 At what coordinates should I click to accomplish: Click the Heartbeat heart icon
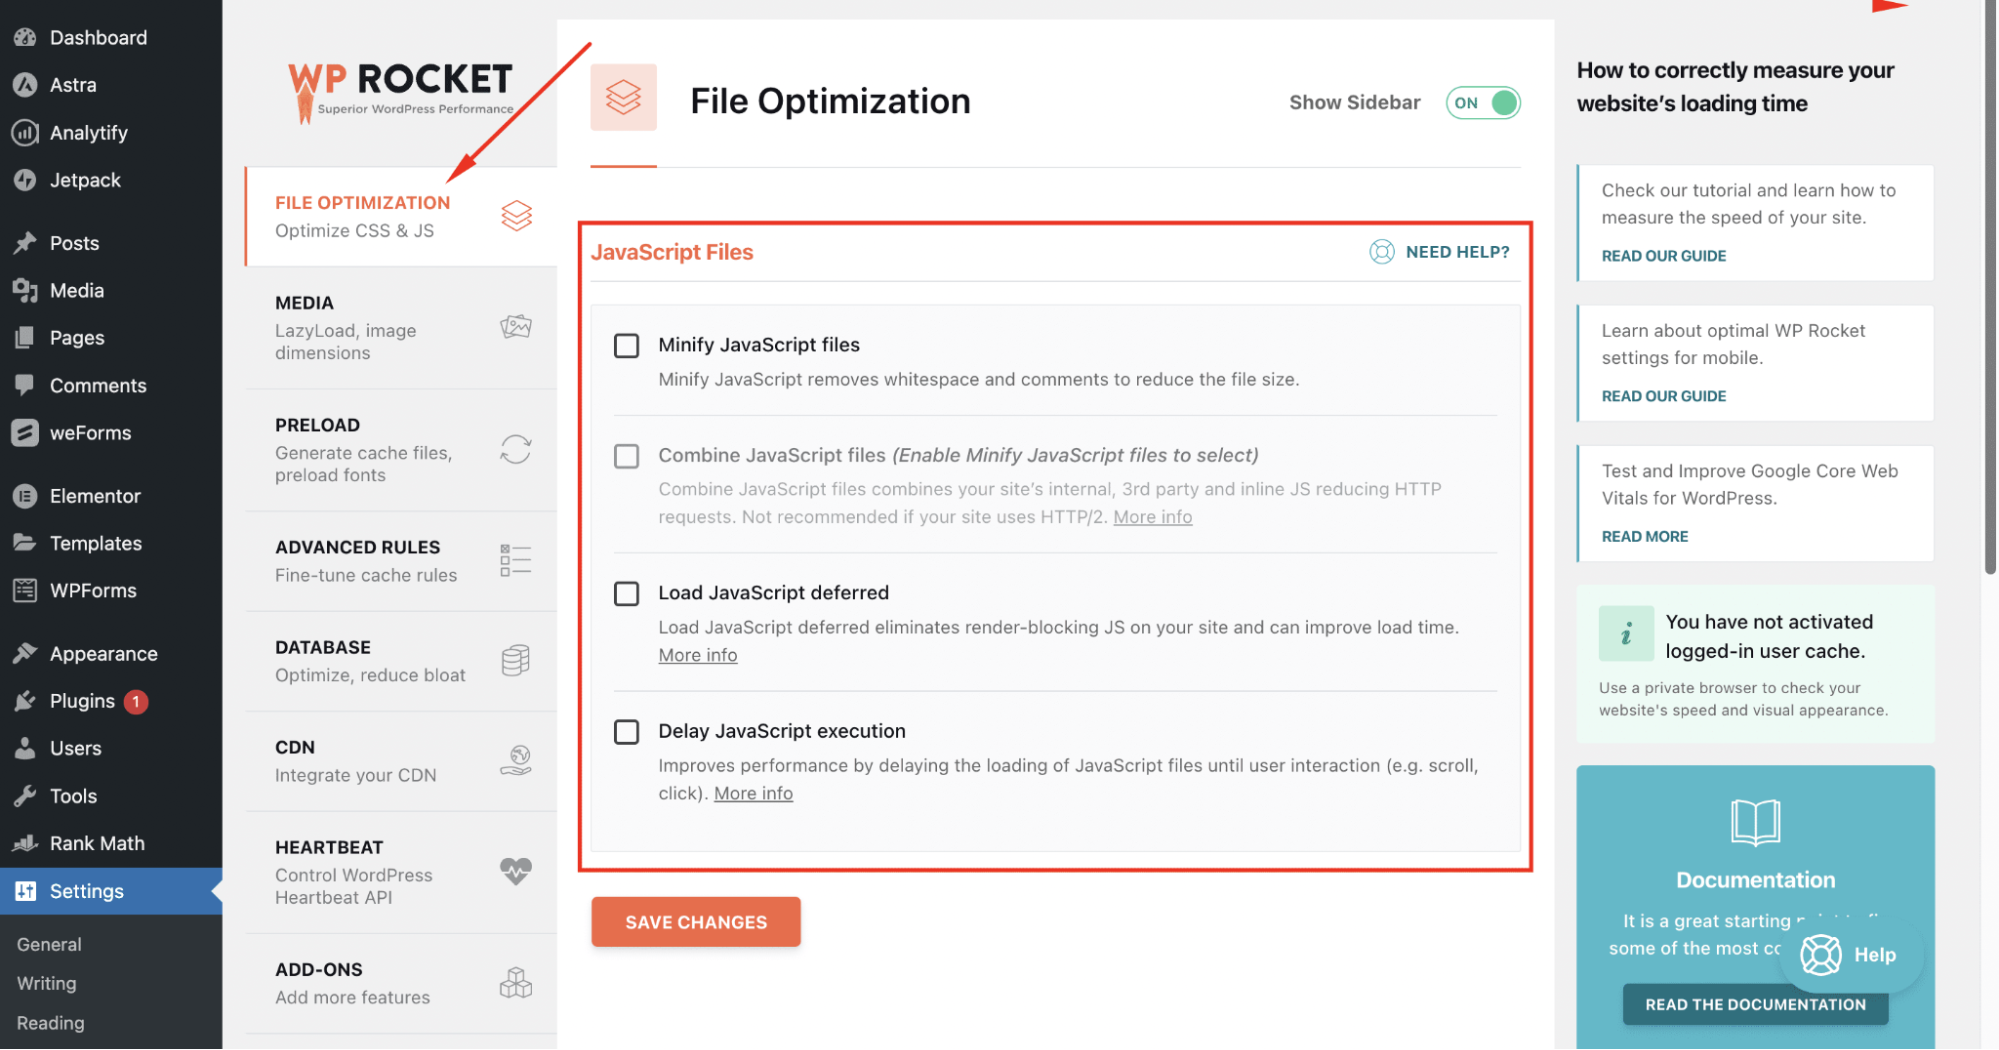(516, 871)
